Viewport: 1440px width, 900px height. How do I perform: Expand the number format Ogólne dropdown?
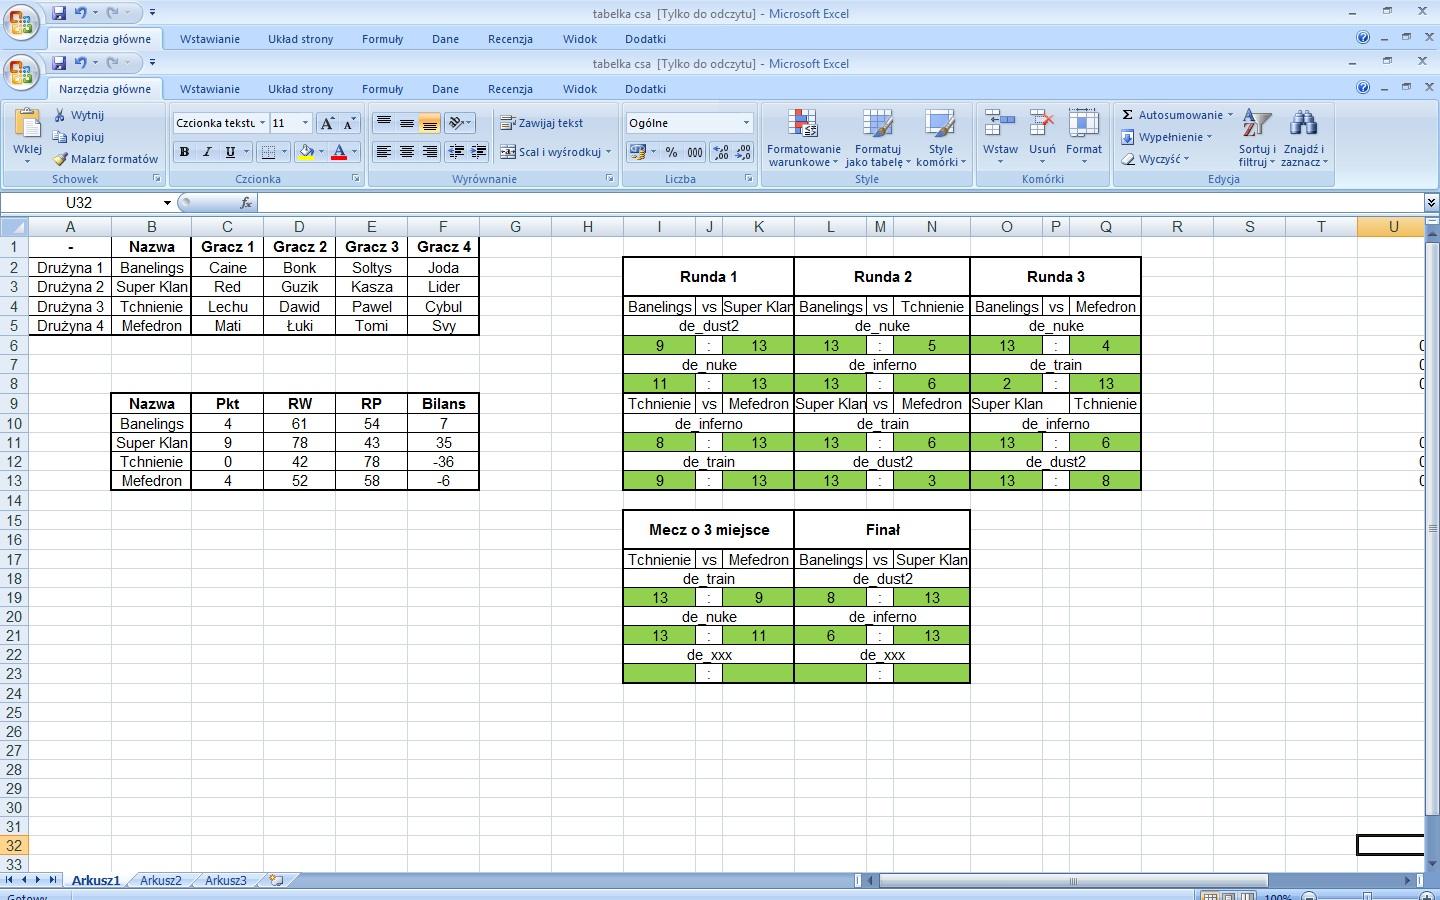point(745,123)
